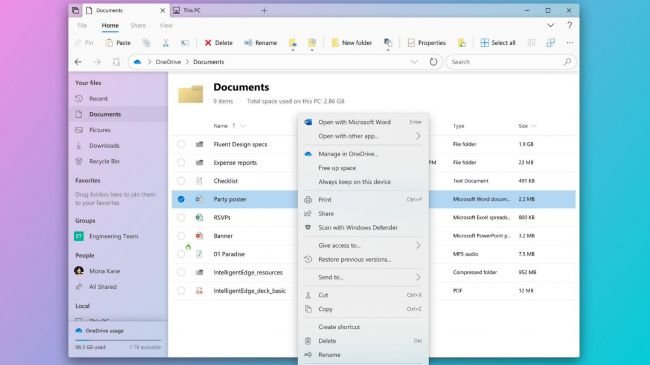Open the Engineering Team group
This screenshot has width=650, height=365.
click(x=118, y=236)
